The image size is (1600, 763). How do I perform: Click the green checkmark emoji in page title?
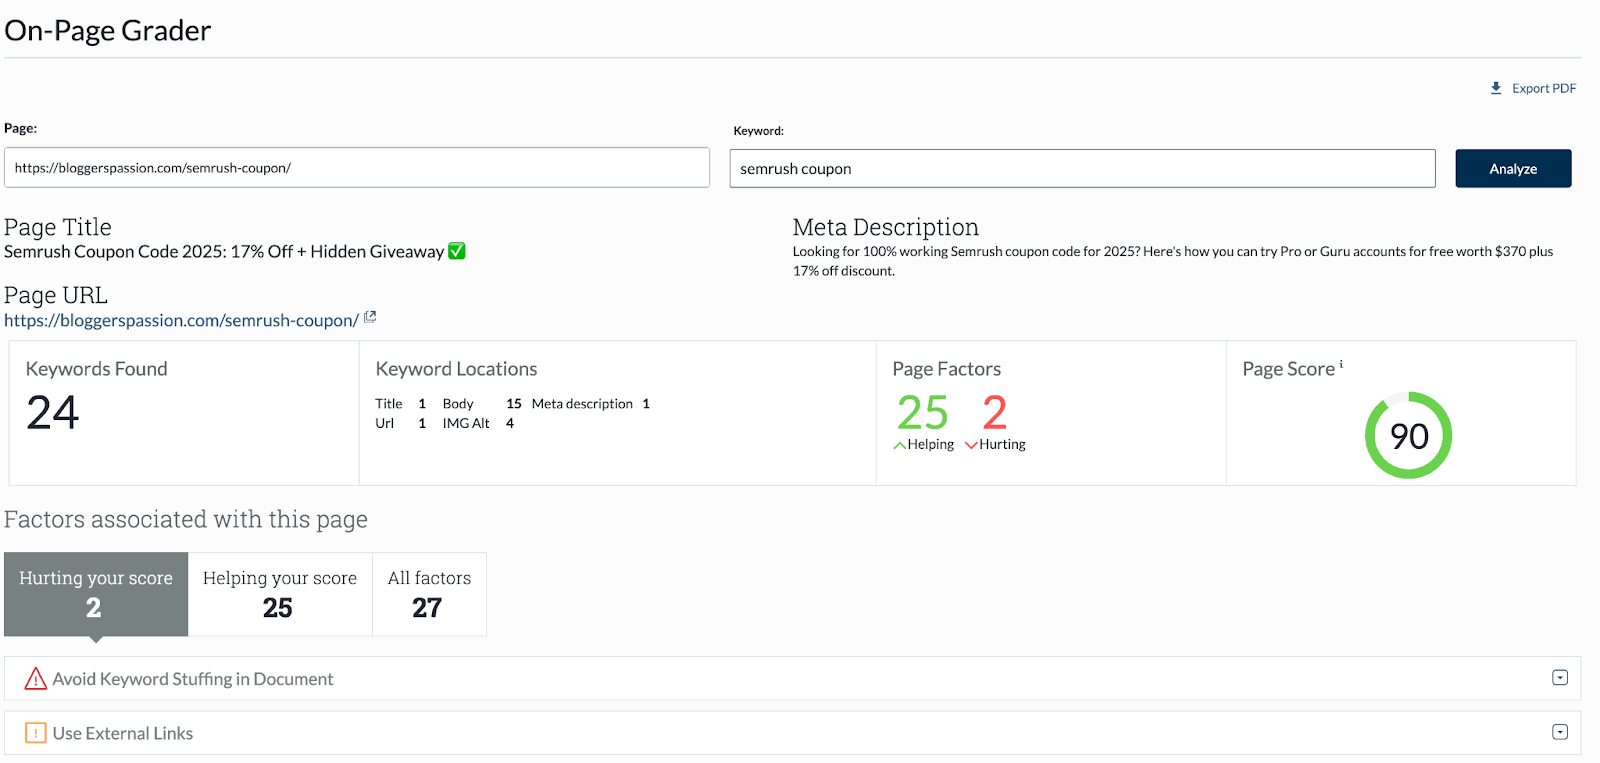[x=457, y=251]
